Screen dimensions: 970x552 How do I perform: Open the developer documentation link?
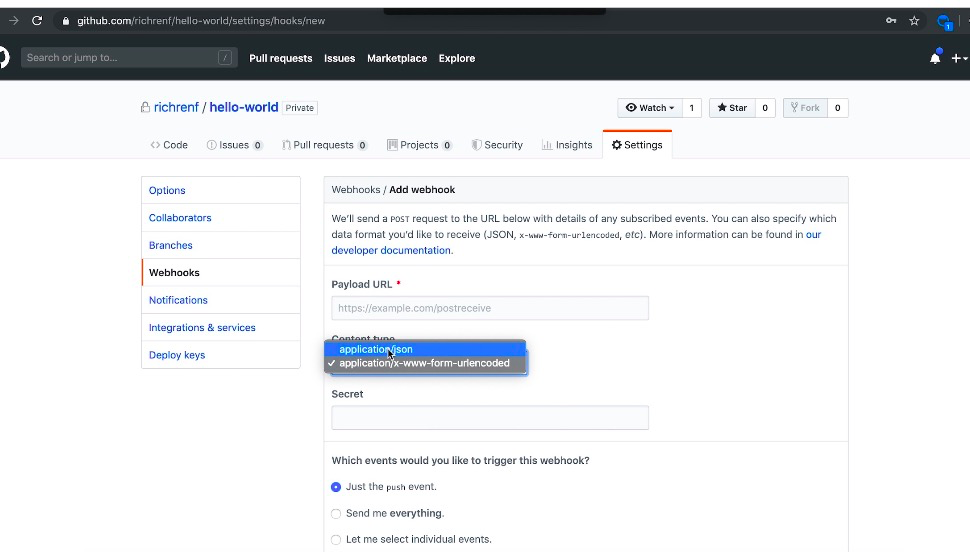click(391, 250)
